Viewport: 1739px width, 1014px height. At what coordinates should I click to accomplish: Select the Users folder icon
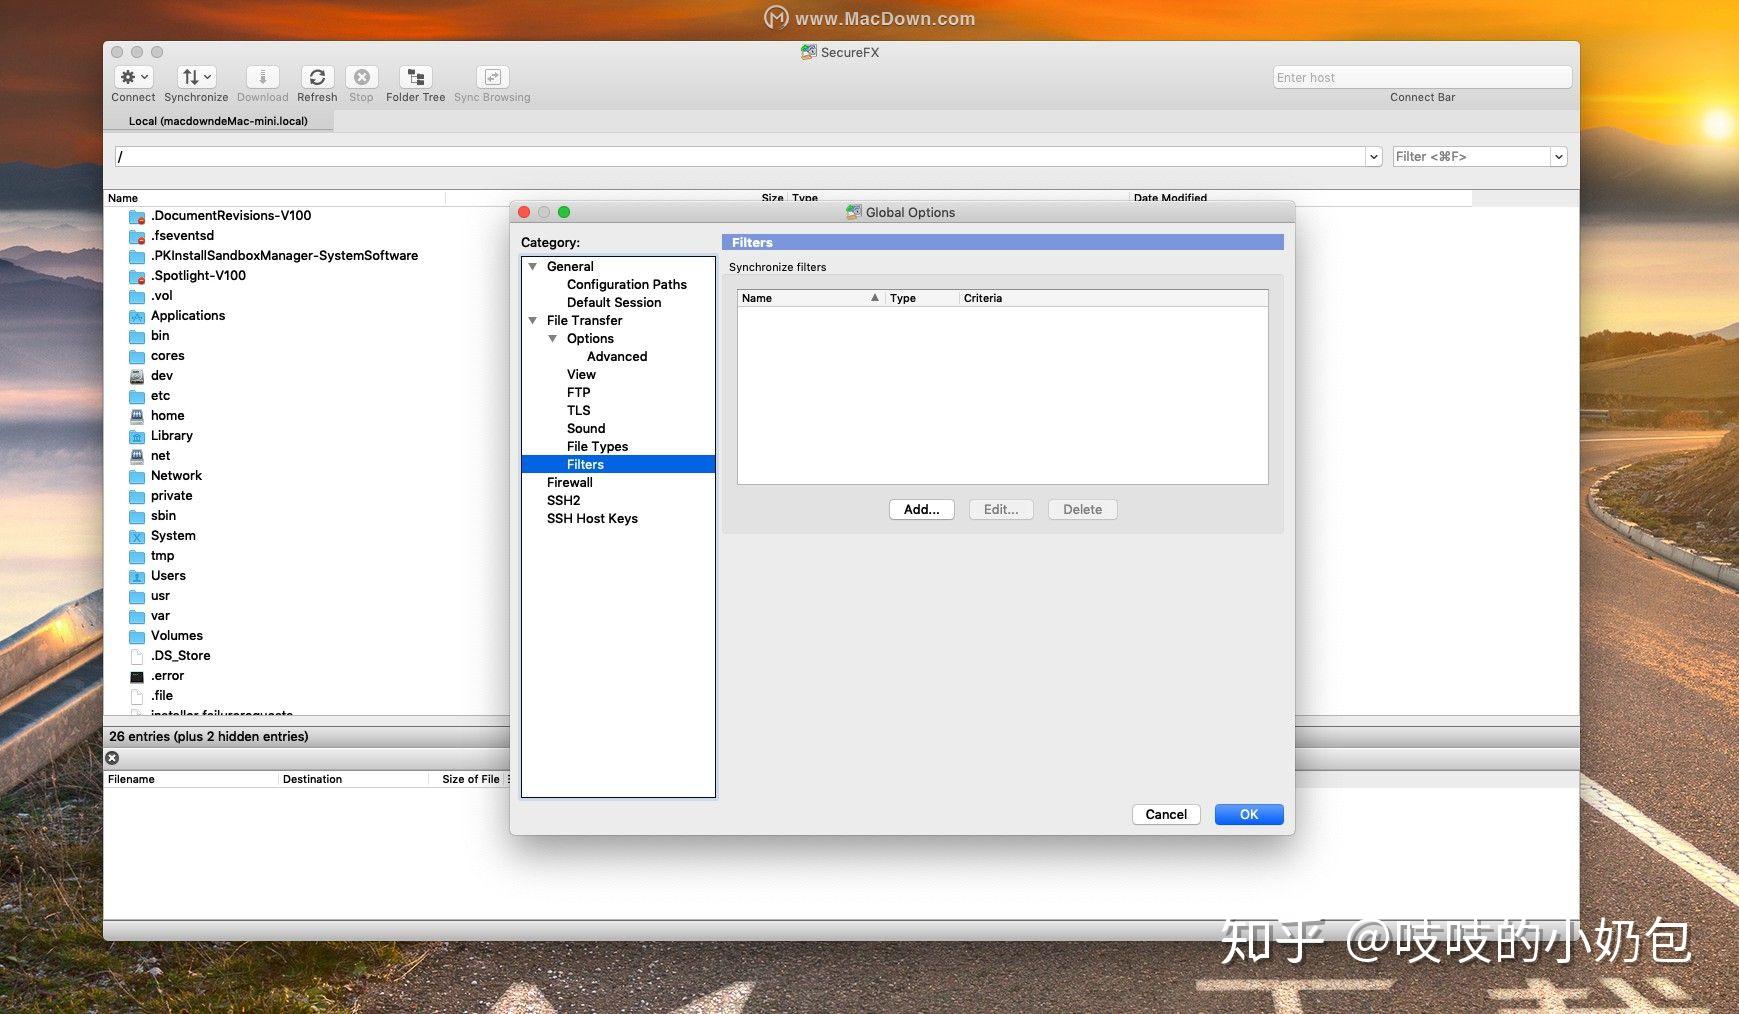[137, 576]
